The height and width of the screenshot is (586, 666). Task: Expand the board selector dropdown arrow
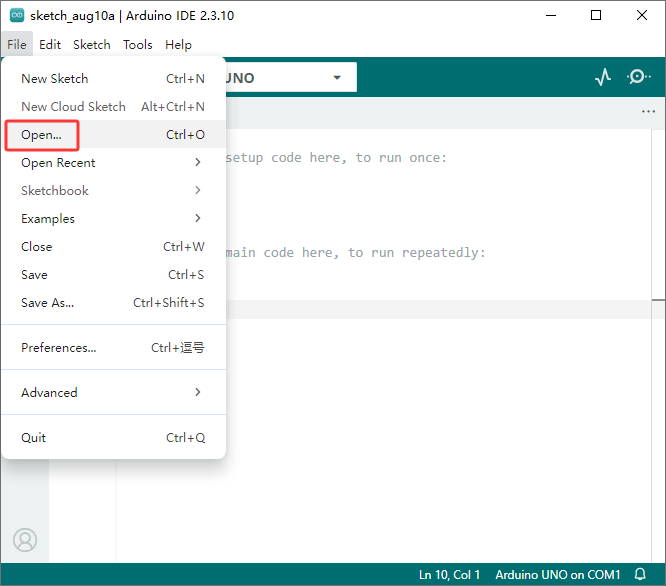tap(337, 77)
